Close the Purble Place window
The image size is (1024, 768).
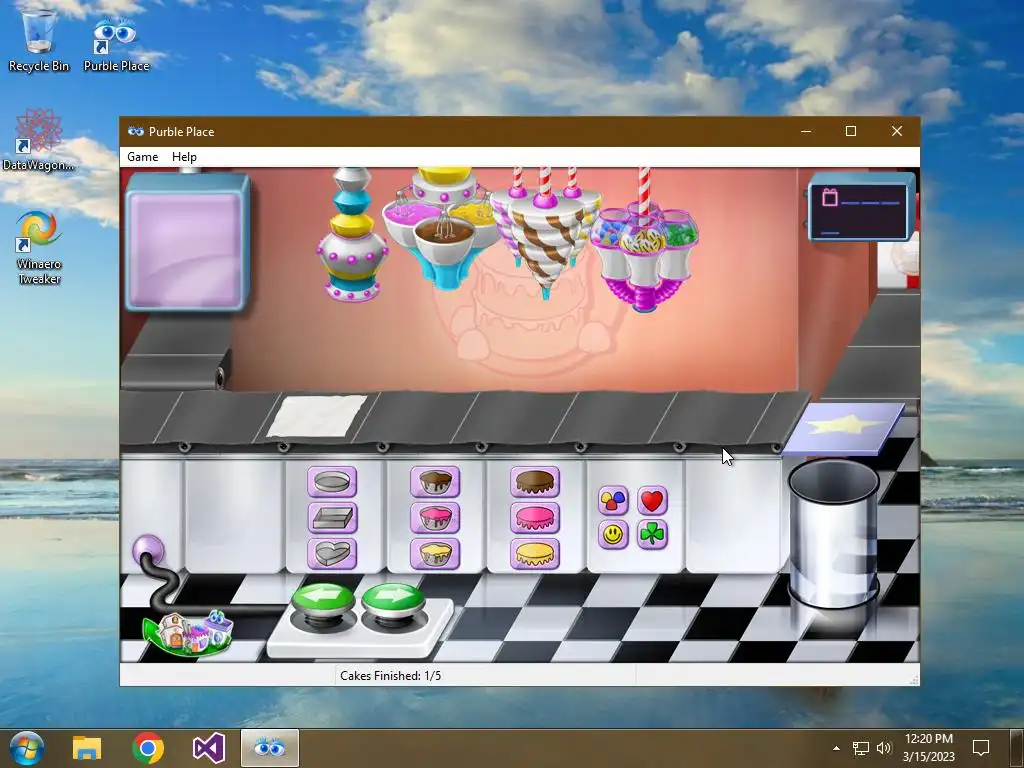click(x=897, y=131)
